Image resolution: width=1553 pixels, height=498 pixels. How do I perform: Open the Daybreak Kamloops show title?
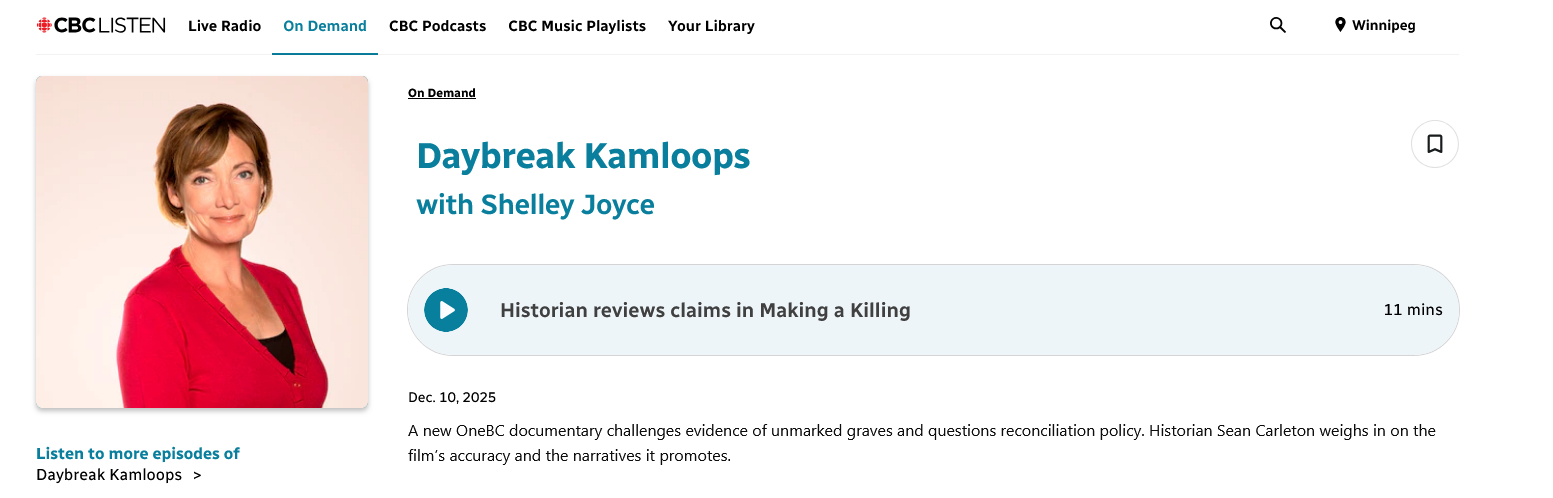(583, 156)
